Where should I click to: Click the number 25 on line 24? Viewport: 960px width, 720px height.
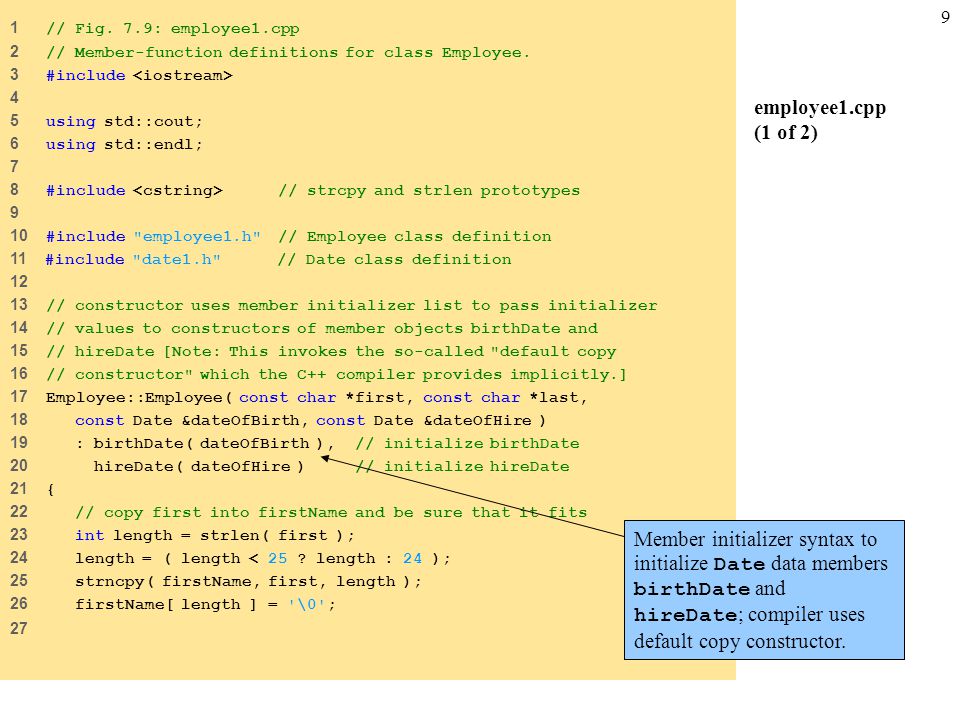click(277, 558)
